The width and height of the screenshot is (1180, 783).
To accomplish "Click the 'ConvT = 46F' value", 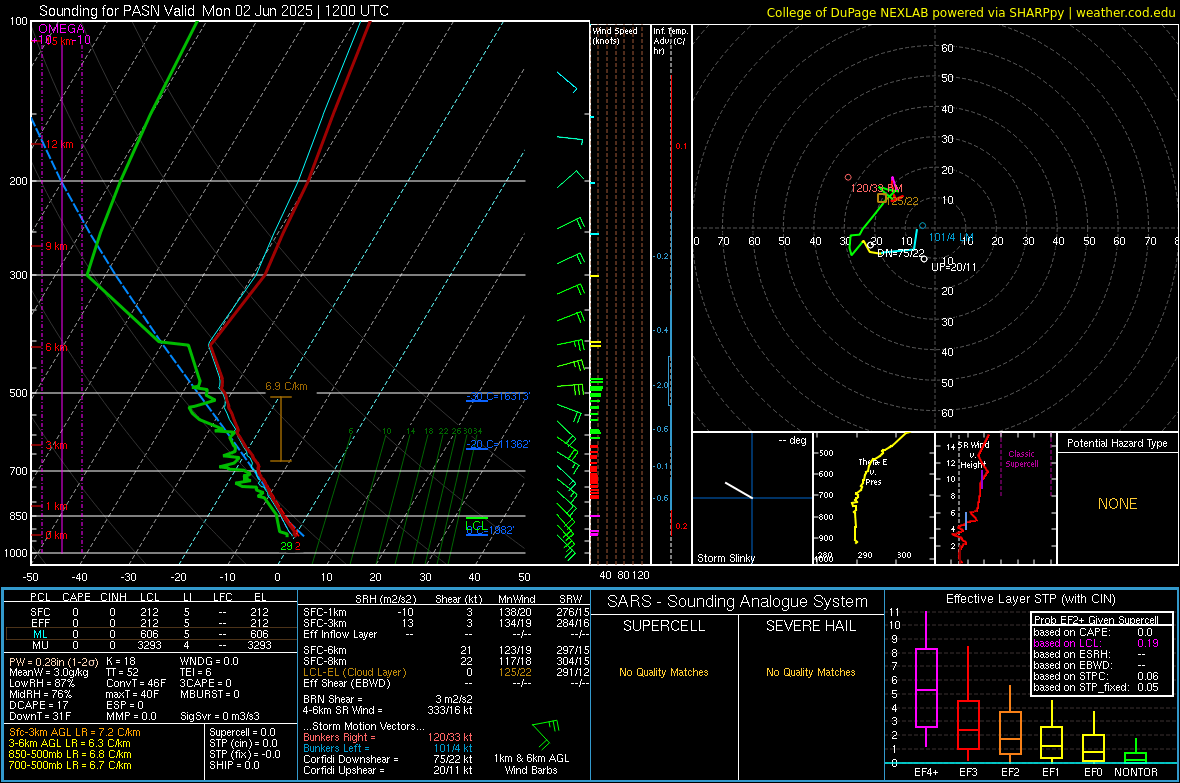I will pyautogui.click(x=135, y=683).
